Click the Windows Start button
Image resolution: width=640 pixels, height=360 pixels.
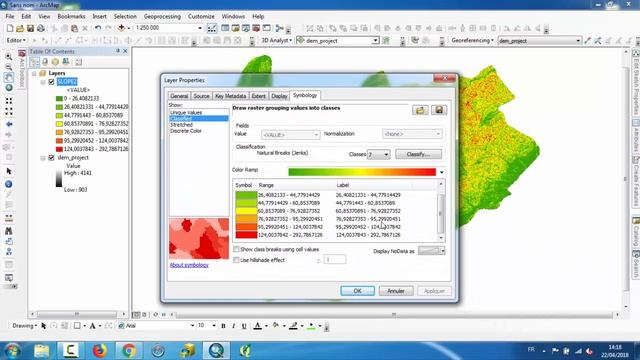(x=13, y=351)
